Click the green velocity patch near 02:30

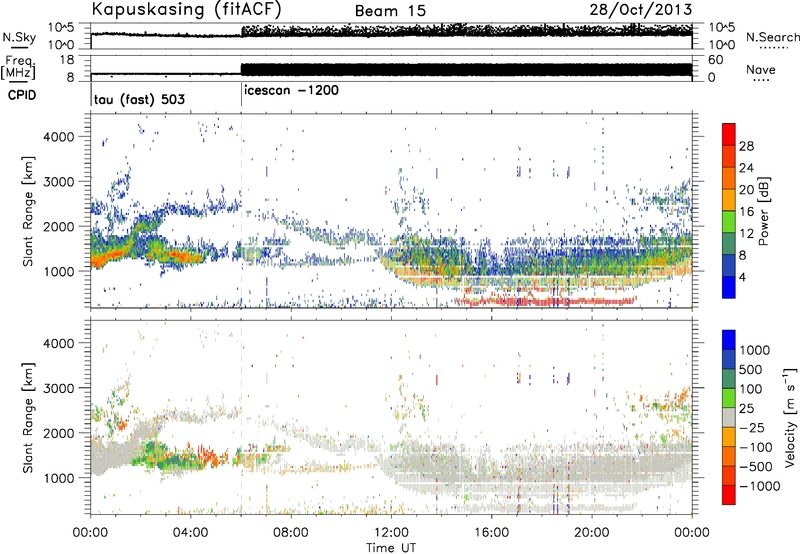(152, 454)
